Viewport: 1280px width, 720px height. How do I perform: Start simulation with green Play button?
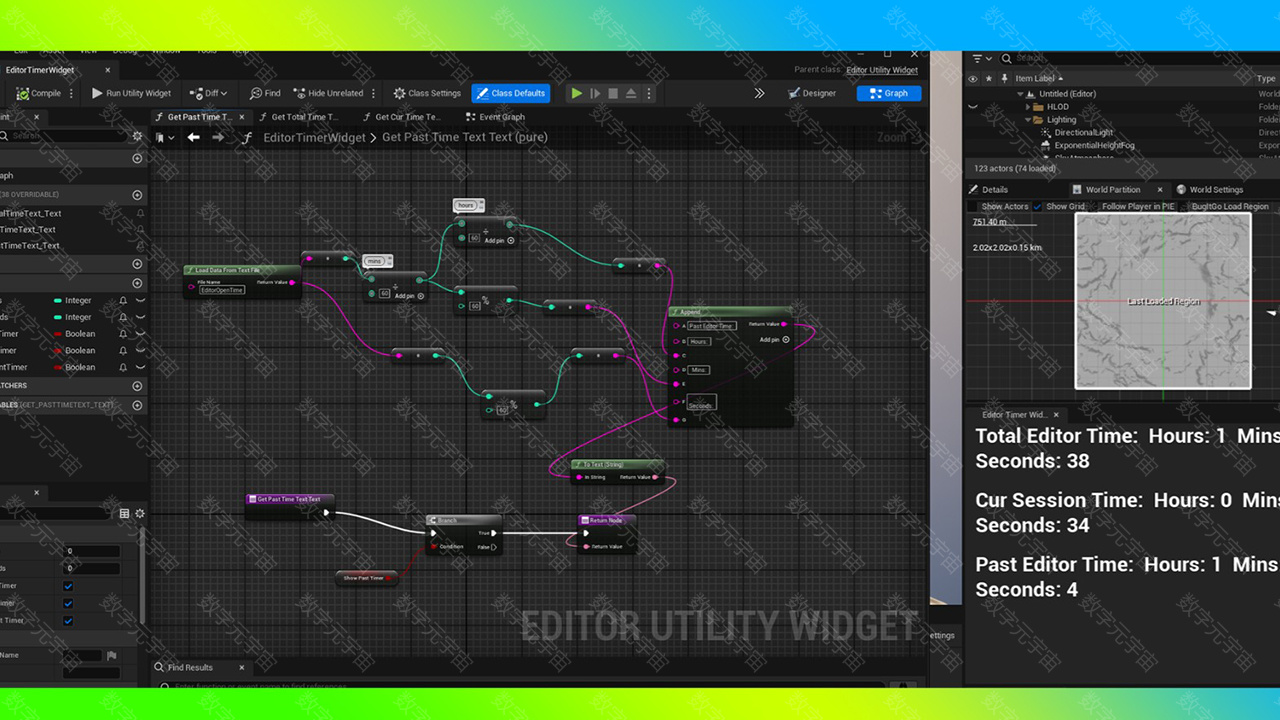[577, 93]
